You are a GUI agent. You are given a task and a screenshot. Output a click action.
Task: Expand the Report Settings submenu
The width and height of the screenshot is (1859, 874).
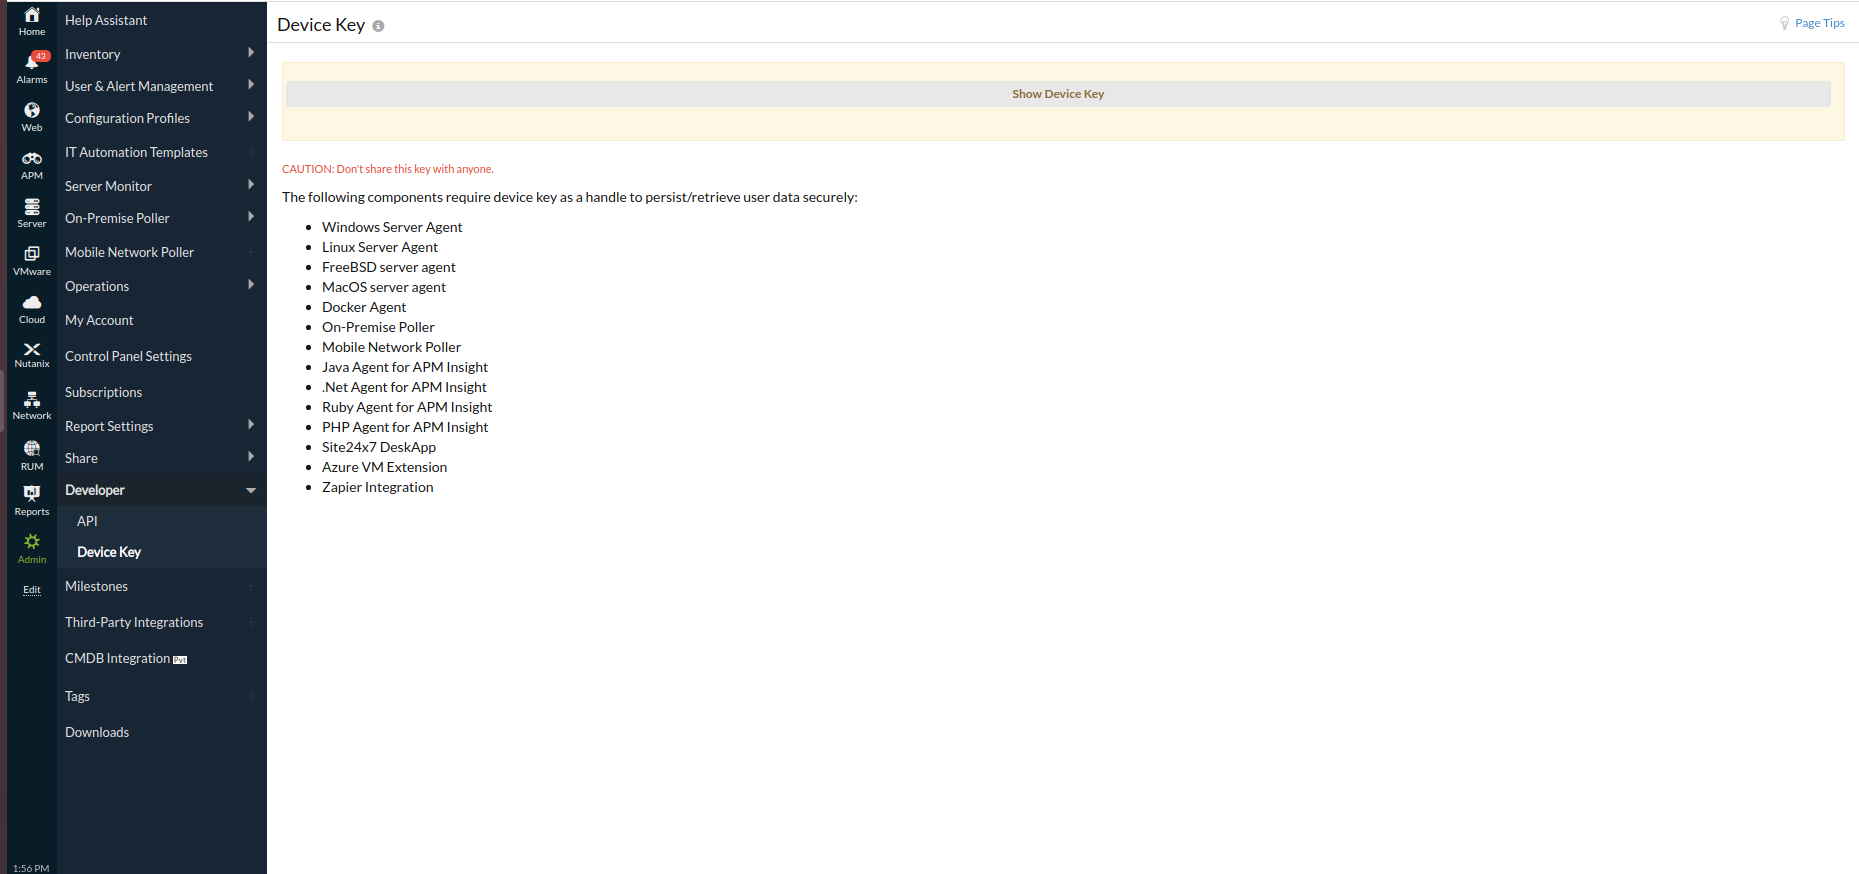(x=250, y=425)
